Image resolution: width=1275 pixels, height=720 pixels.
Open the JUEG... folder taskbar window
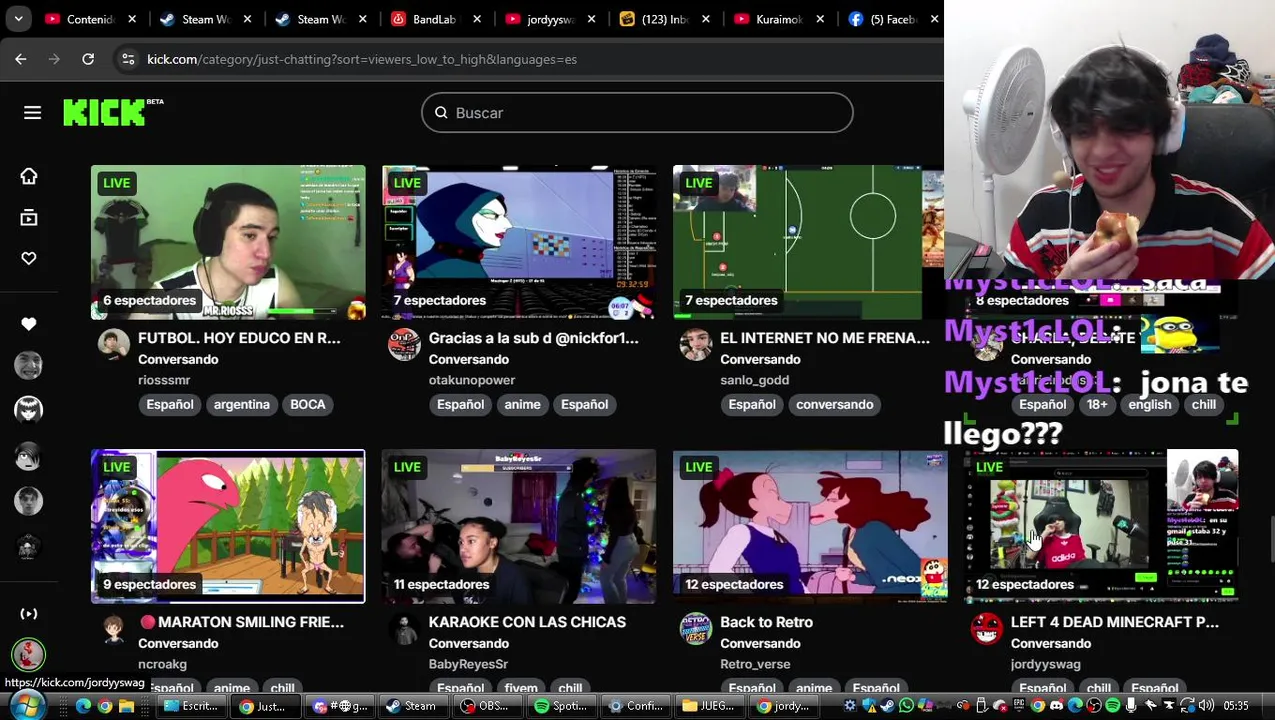(708, 706)
